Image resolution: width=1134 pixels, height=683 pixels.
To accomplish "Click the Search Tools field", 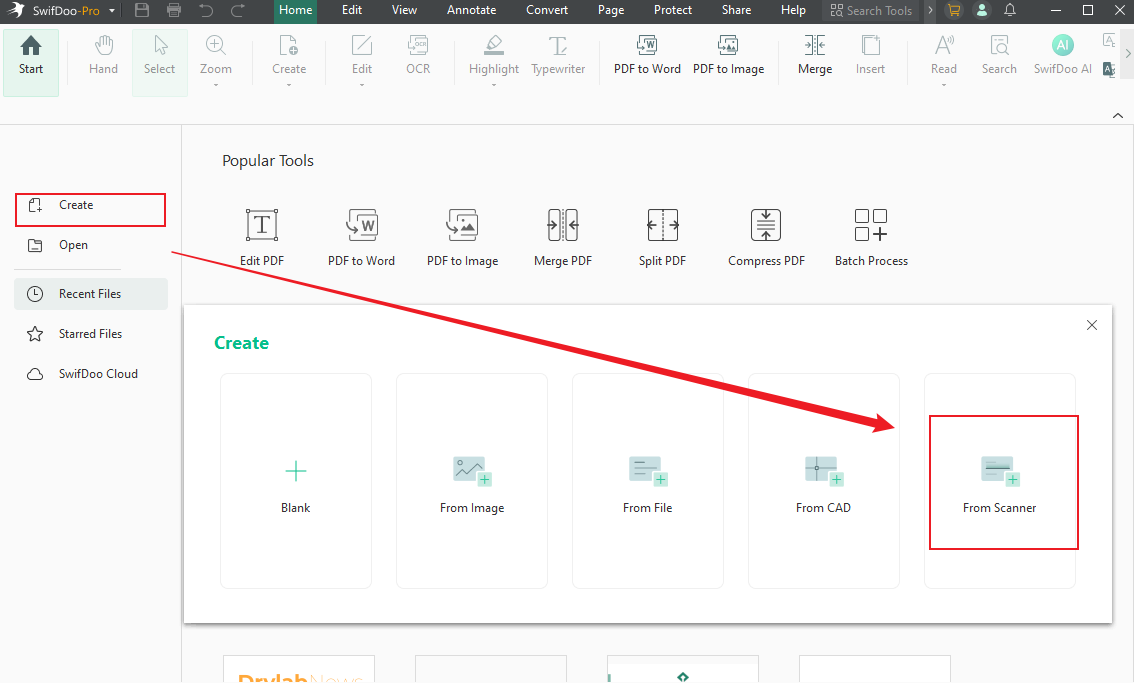I will [x=872, y=10].
